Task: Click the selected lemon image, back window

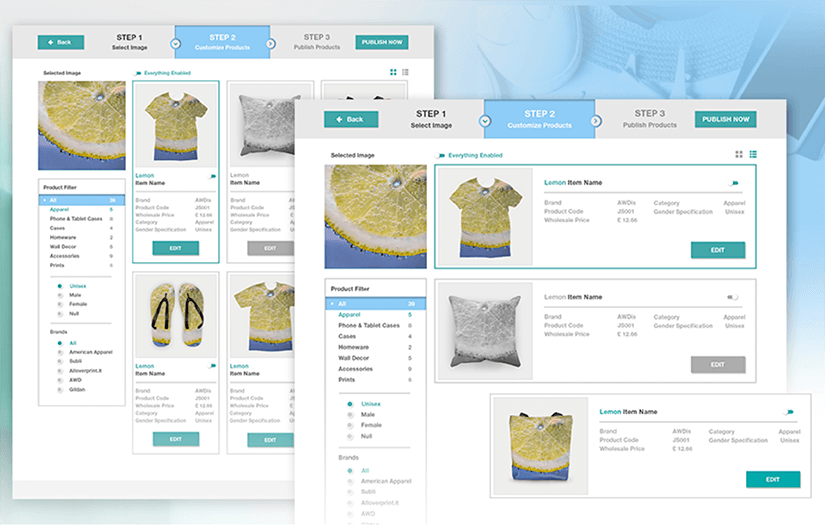Action: 82,125
